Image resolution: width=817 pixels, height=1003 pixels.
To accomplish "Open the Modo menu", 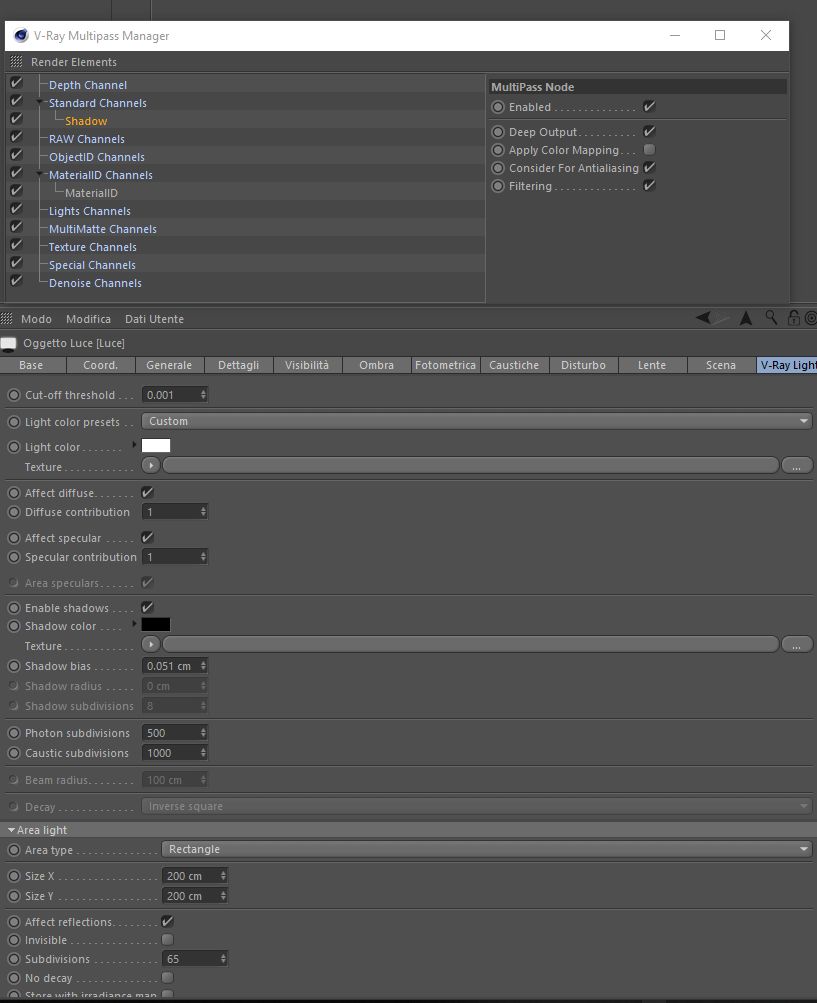I will (36, 319).
